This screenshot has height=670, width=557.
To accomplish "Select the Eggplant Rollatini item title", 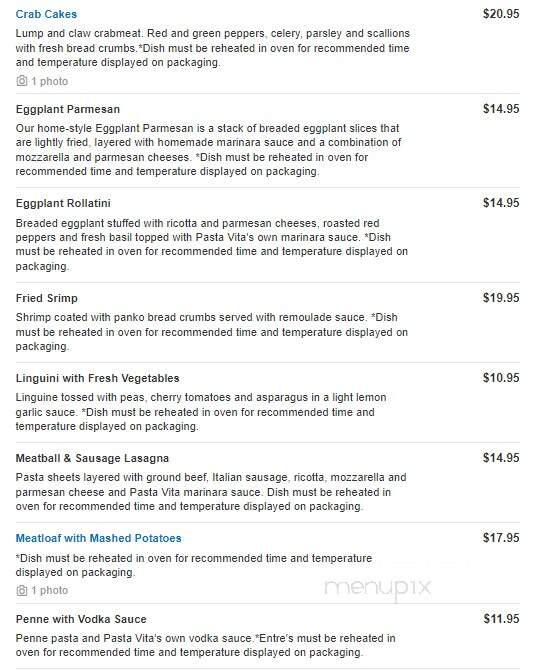I will click(63, 203).
